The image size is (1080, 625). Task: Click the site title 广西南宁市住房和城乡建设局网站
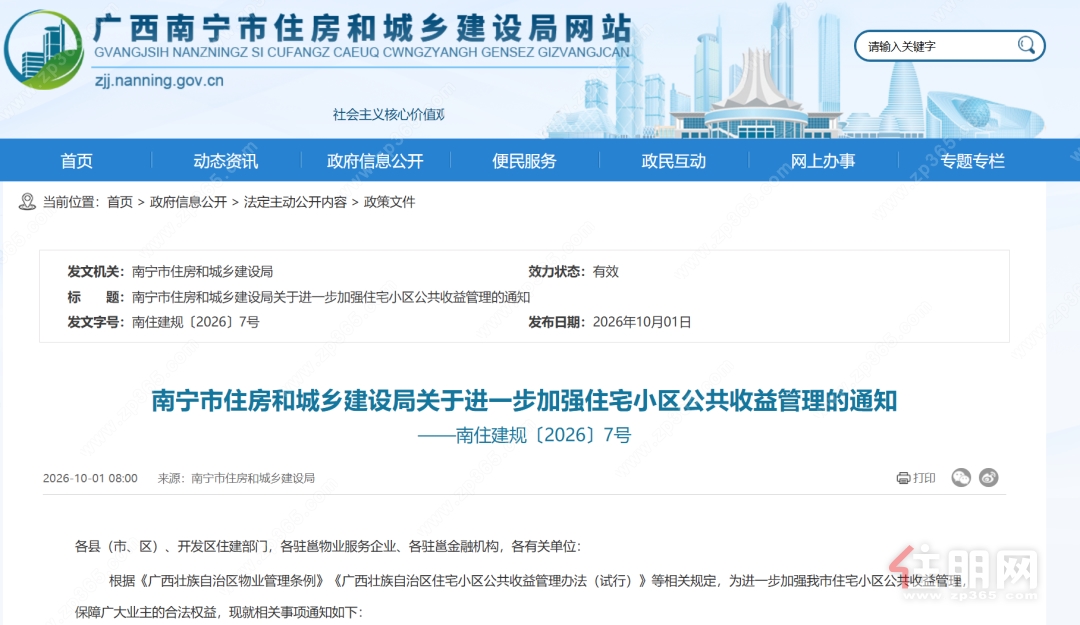click(x=362, y=28)
